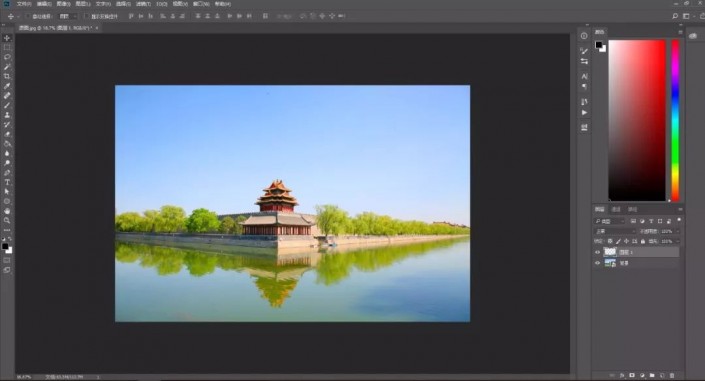Filter layers by pixel layer icon

click(633, 221)
